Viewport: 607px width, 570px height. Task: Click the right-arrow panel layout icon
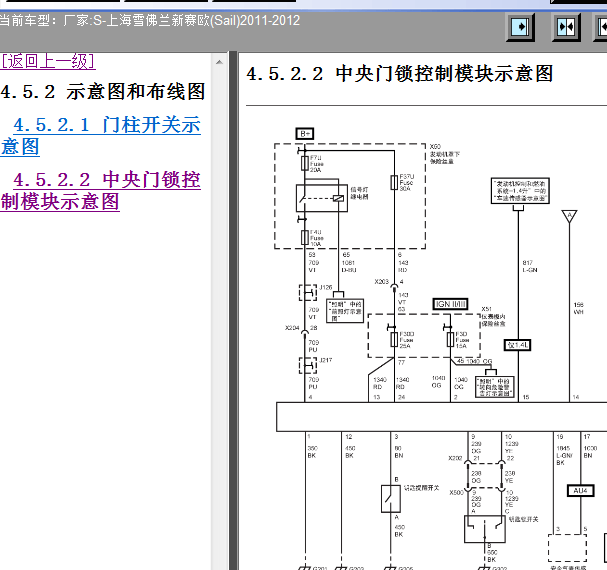point(521,27)
